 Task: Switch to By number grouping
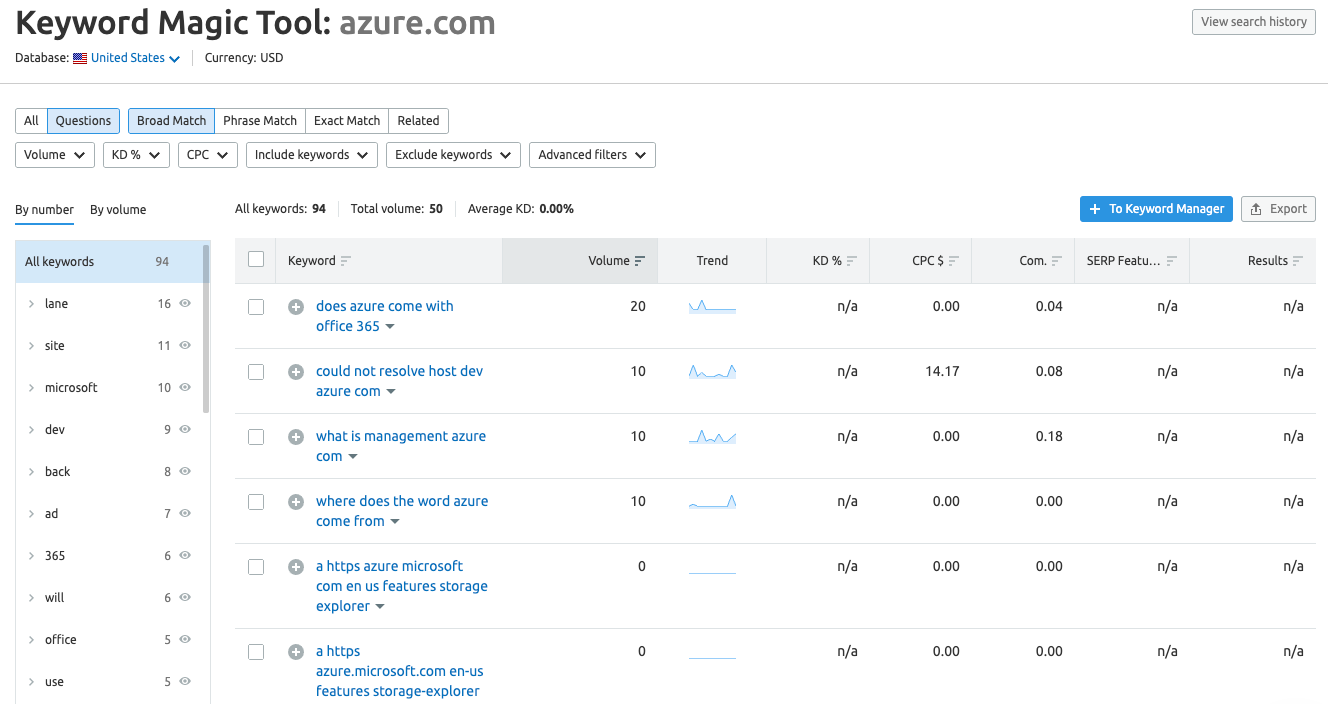[44, 210]
